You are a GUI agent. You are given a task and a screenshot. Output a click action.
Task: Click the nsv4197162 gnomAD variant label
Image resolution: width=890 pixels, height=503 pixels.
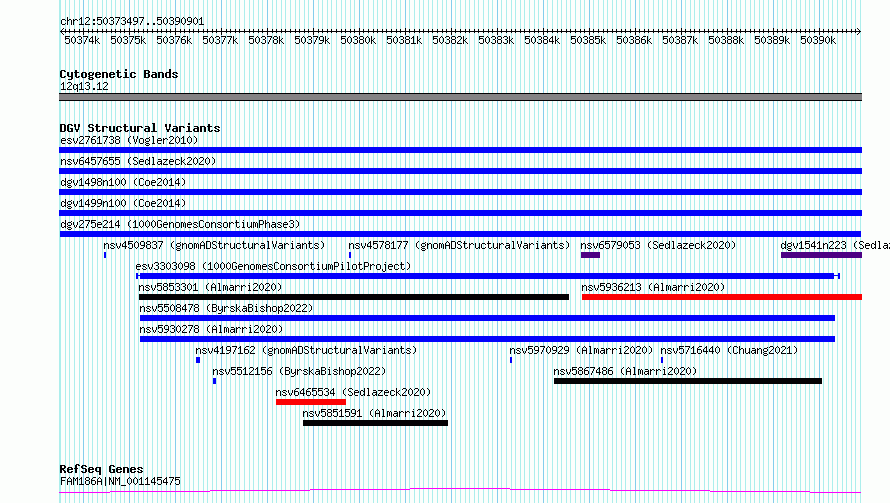[x=306, y=350]
